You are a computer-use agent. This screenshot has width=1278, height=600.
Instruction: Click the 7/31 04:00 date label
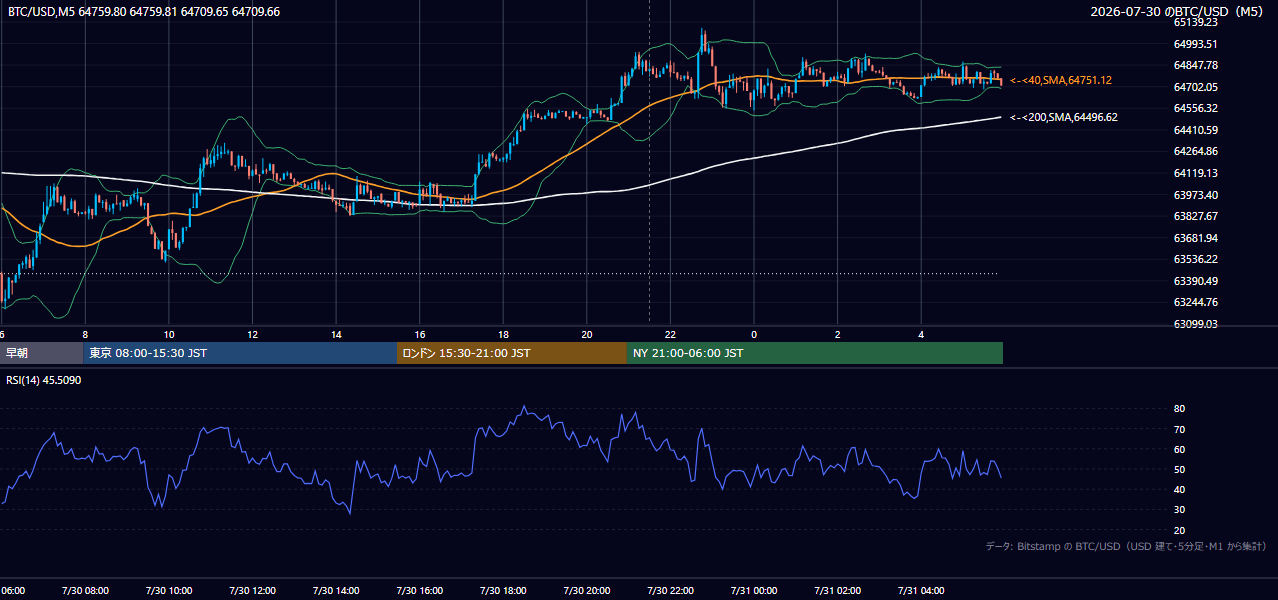coord(921,591)
